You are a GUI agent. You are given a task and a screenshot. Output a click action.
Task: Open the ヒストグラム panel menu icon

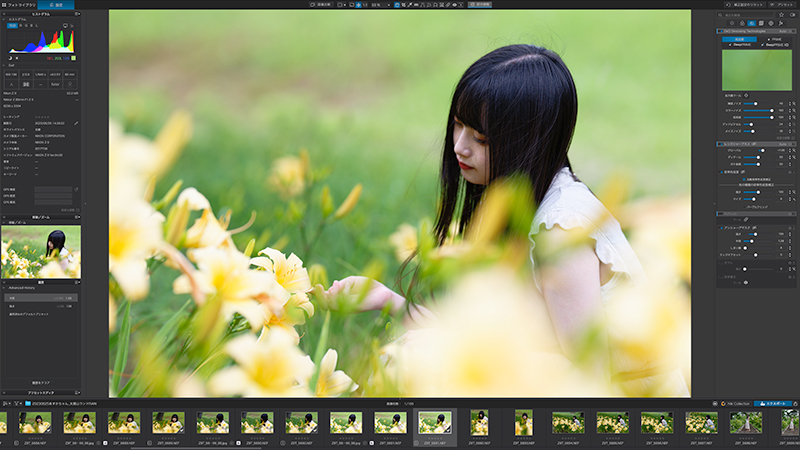pyautogui.click(x=77, y=14)
